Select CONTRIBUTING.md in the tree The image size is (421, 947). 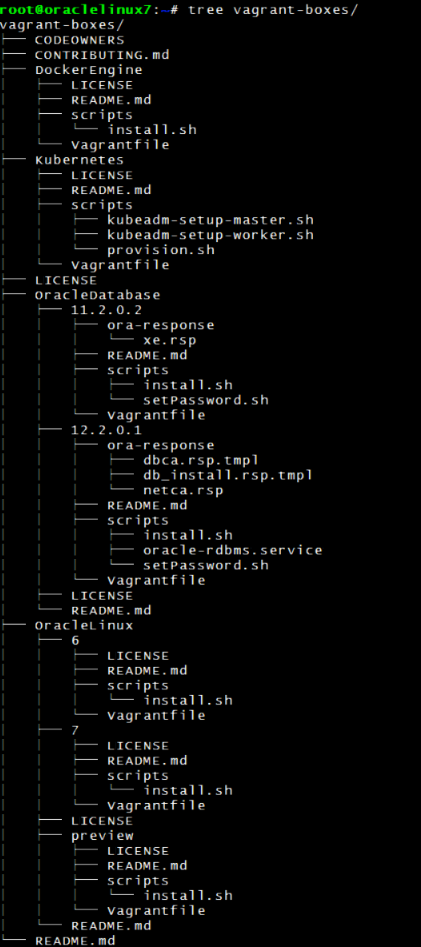[102, 55]
